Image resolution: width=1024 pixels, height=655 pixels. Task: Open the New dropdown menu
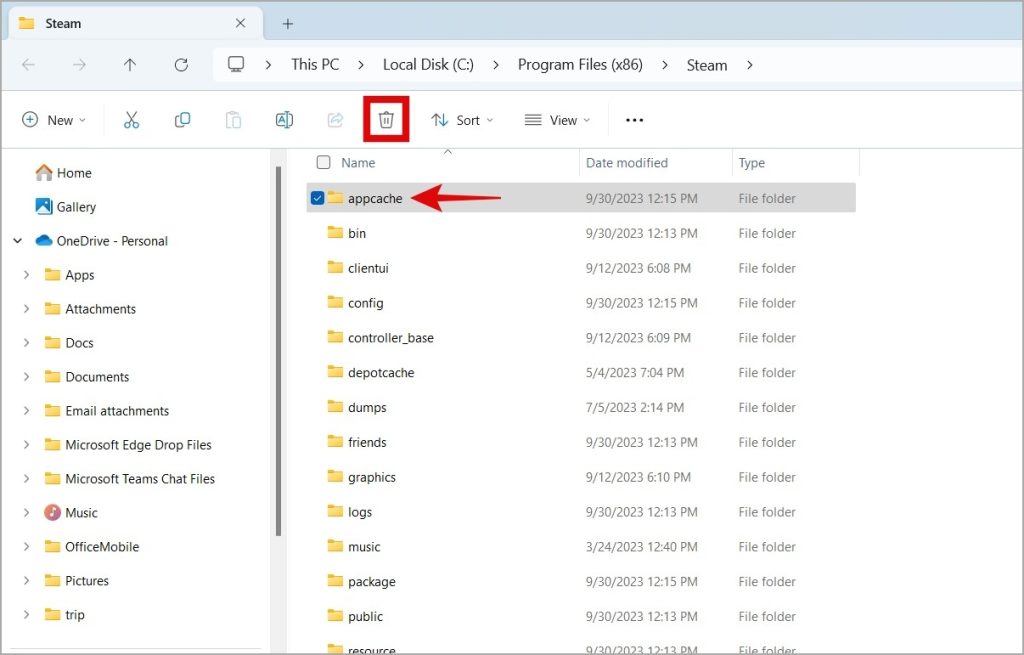coord(54,120)
